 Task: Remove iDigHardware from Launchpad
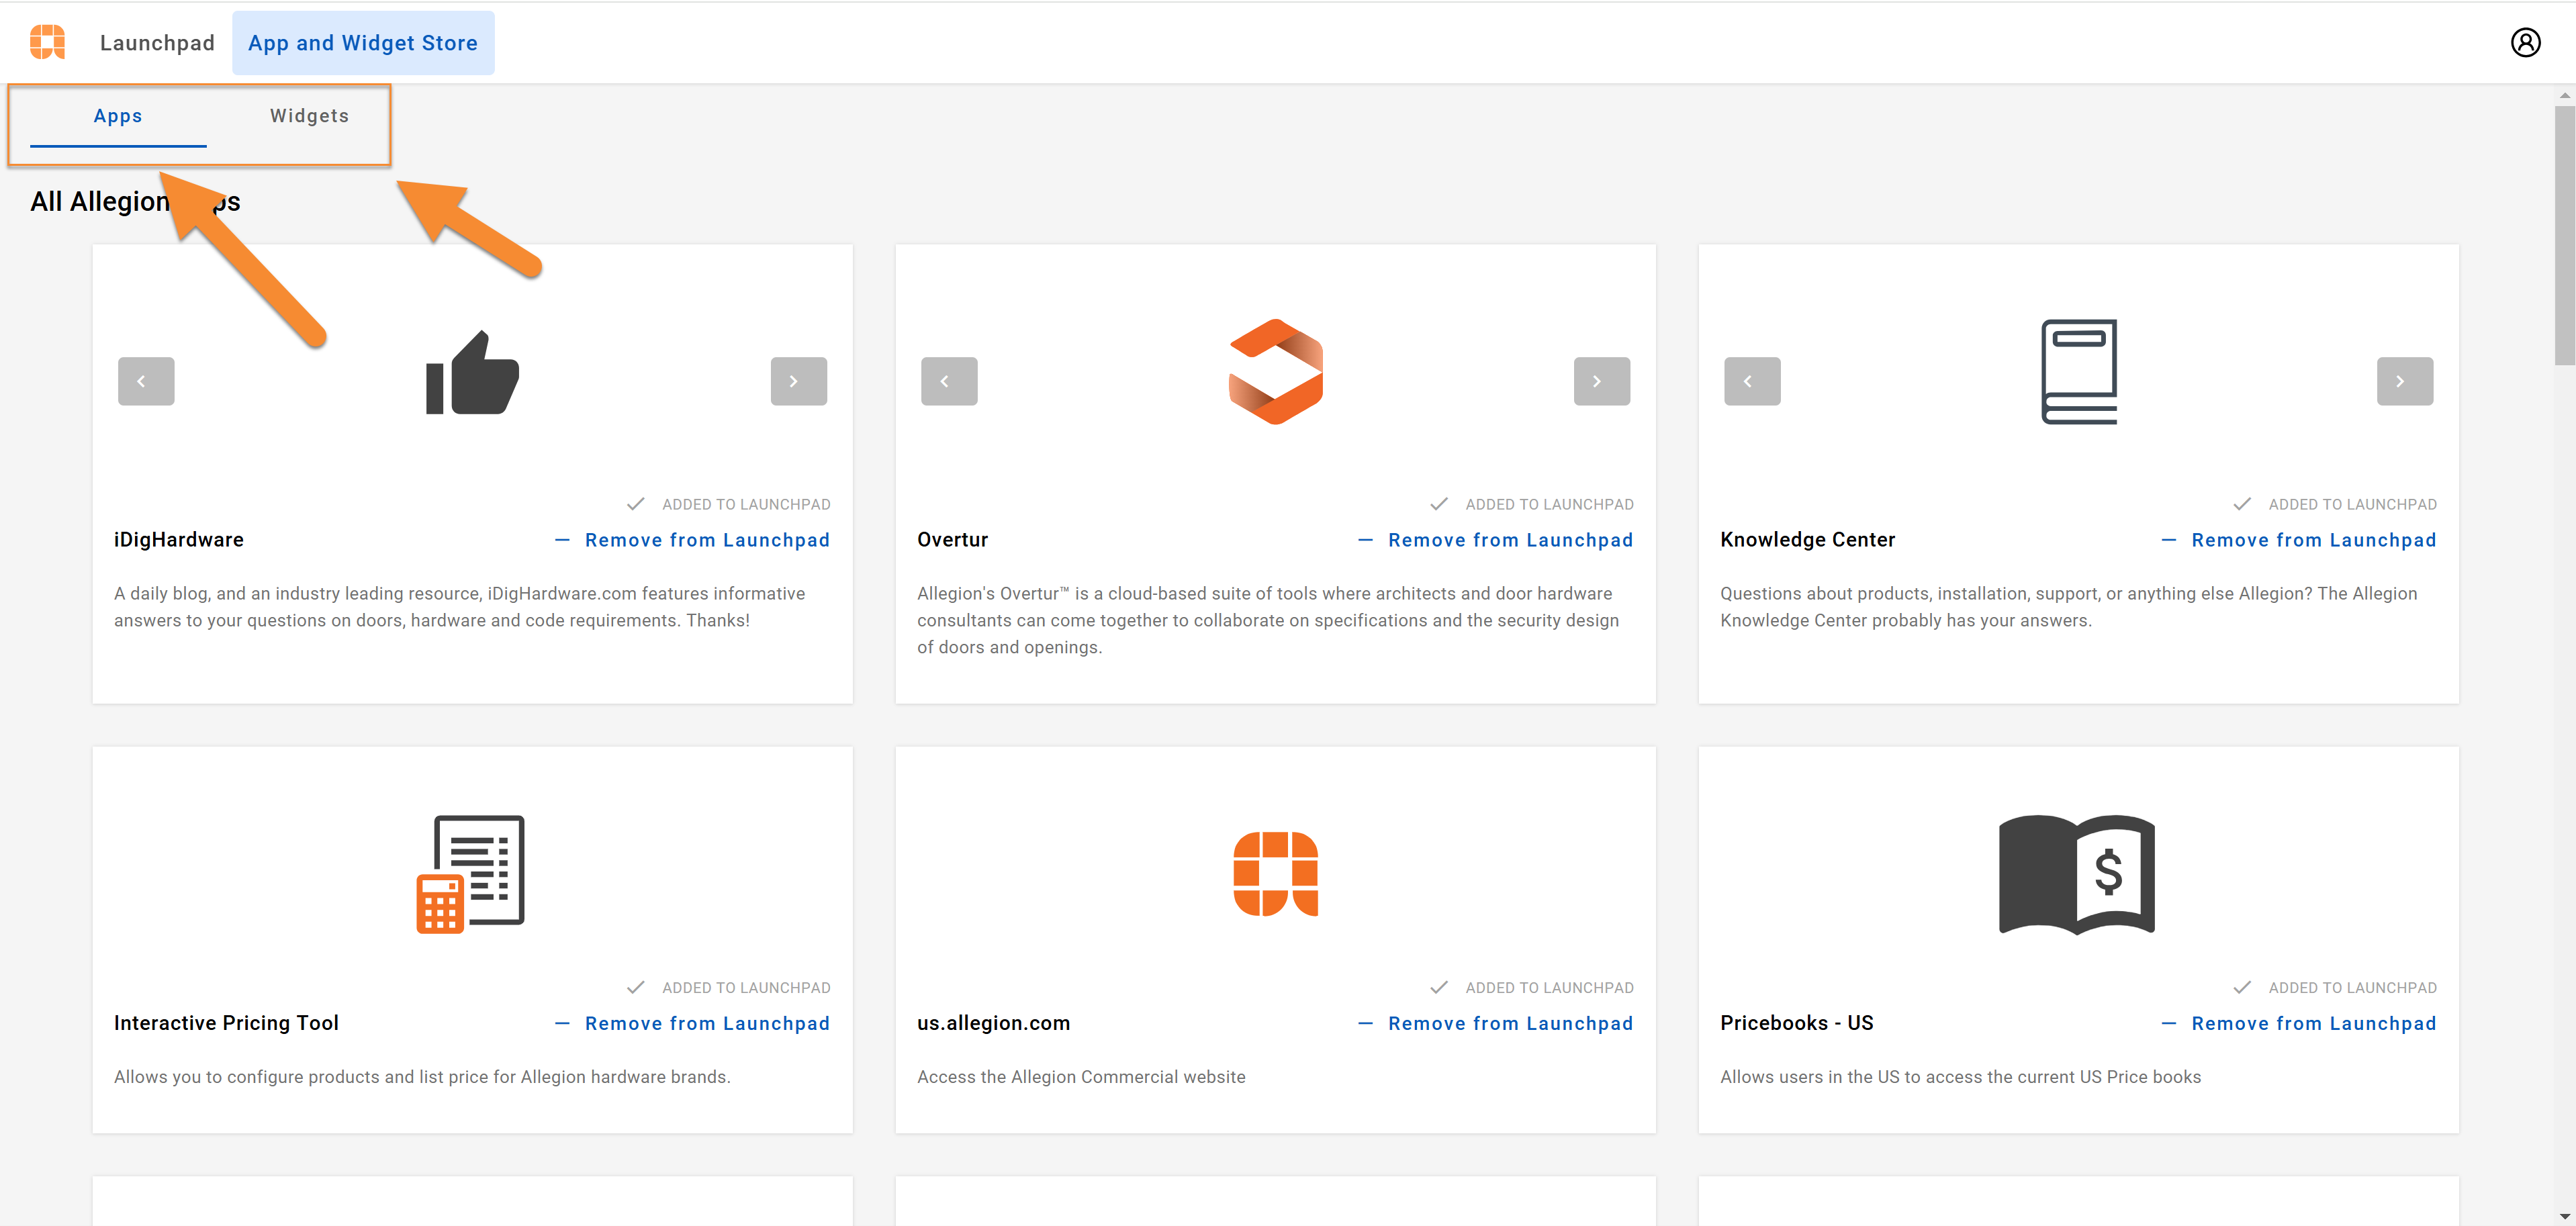[692, 540]
